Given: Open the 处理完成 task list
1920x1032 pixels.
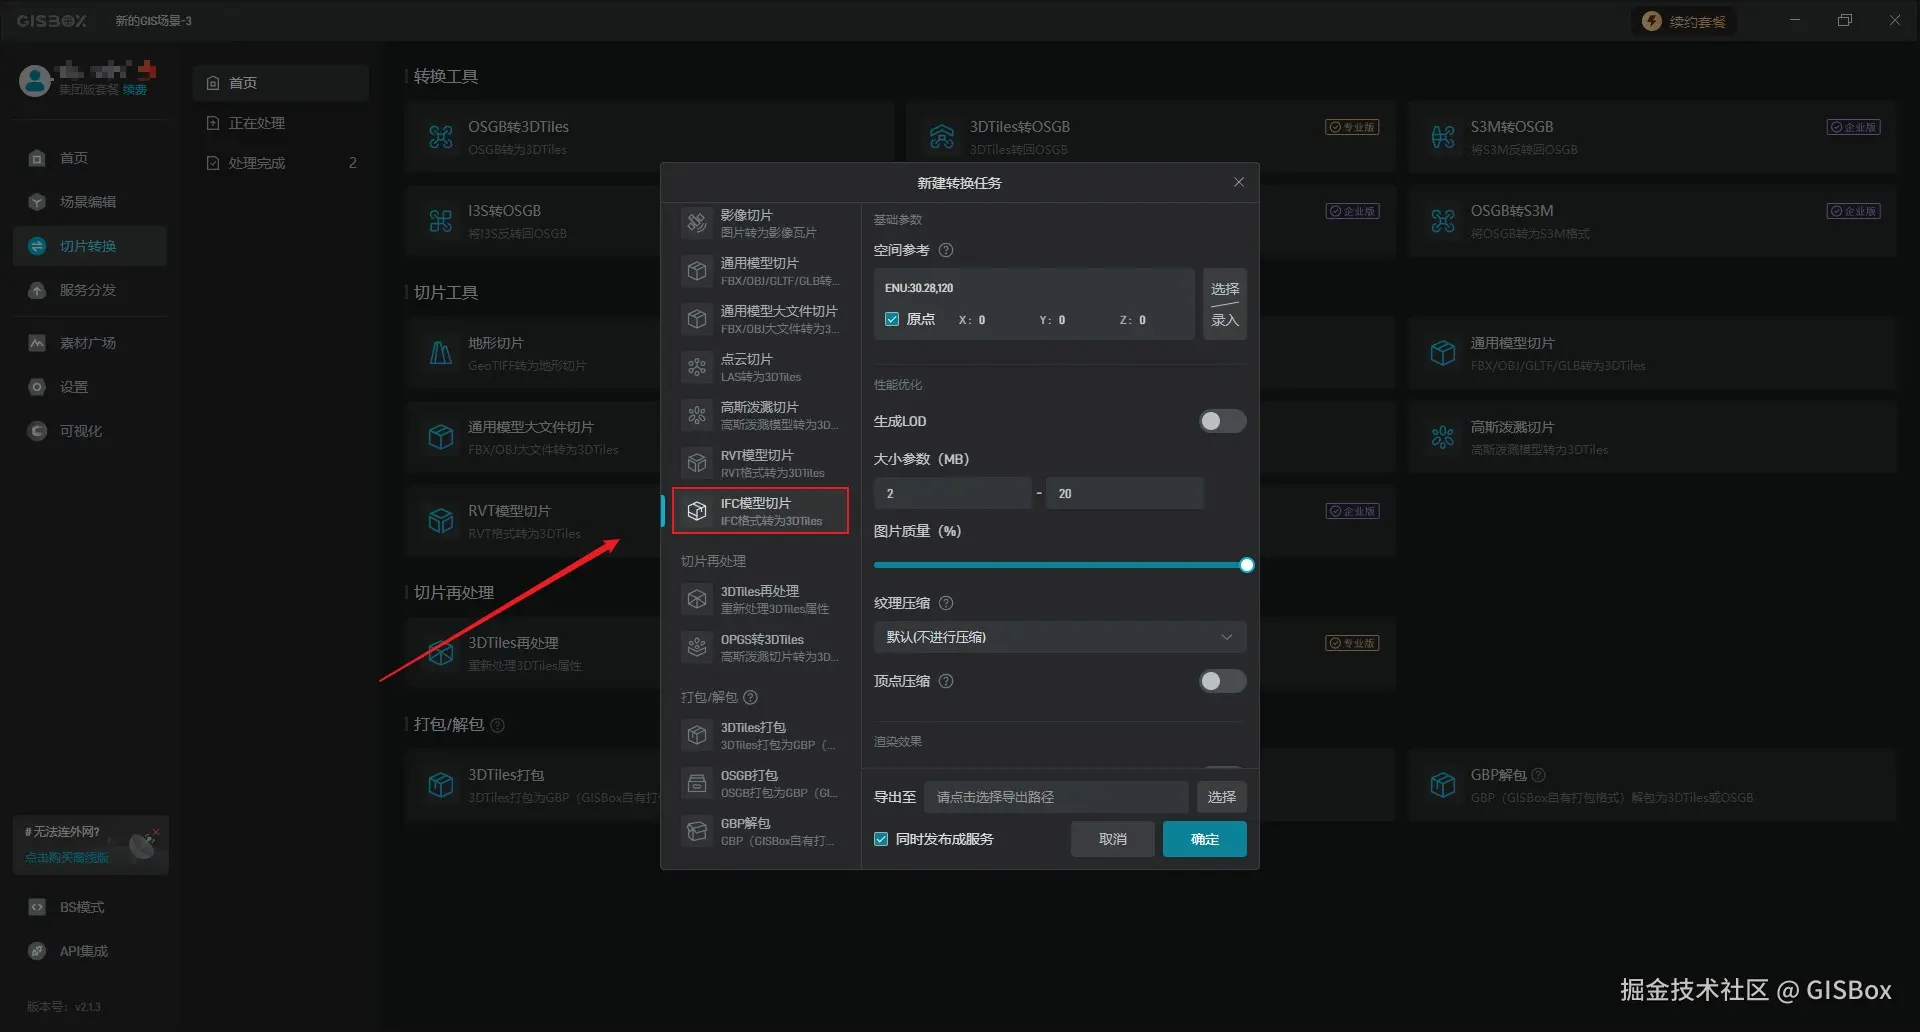Looking at the screenshot, I should click(281, 163).
